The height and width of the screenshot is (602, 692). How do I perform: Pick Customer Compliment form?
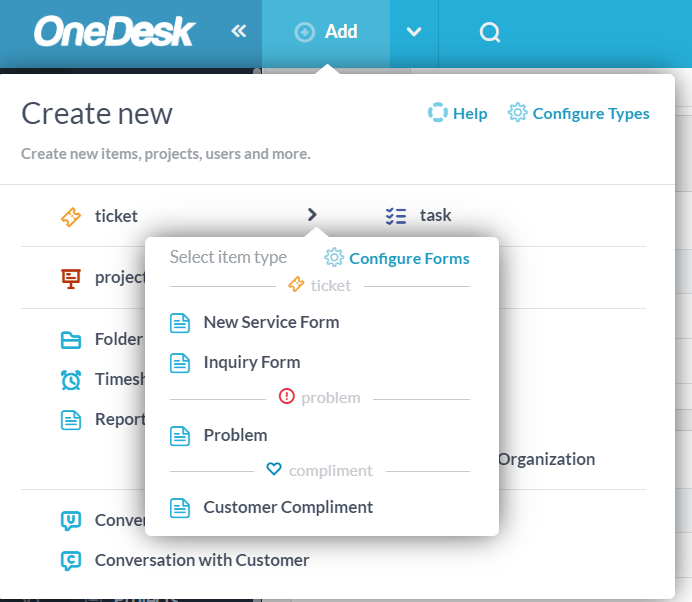pyautogui.click(x=287, y=507)
